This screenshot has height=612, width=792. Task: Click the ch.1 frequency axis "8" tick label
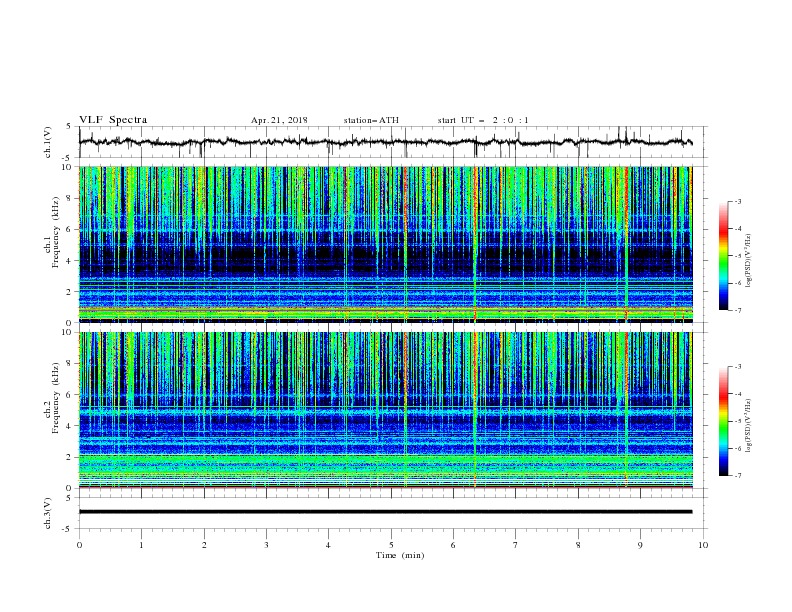(x=70, y=198)
